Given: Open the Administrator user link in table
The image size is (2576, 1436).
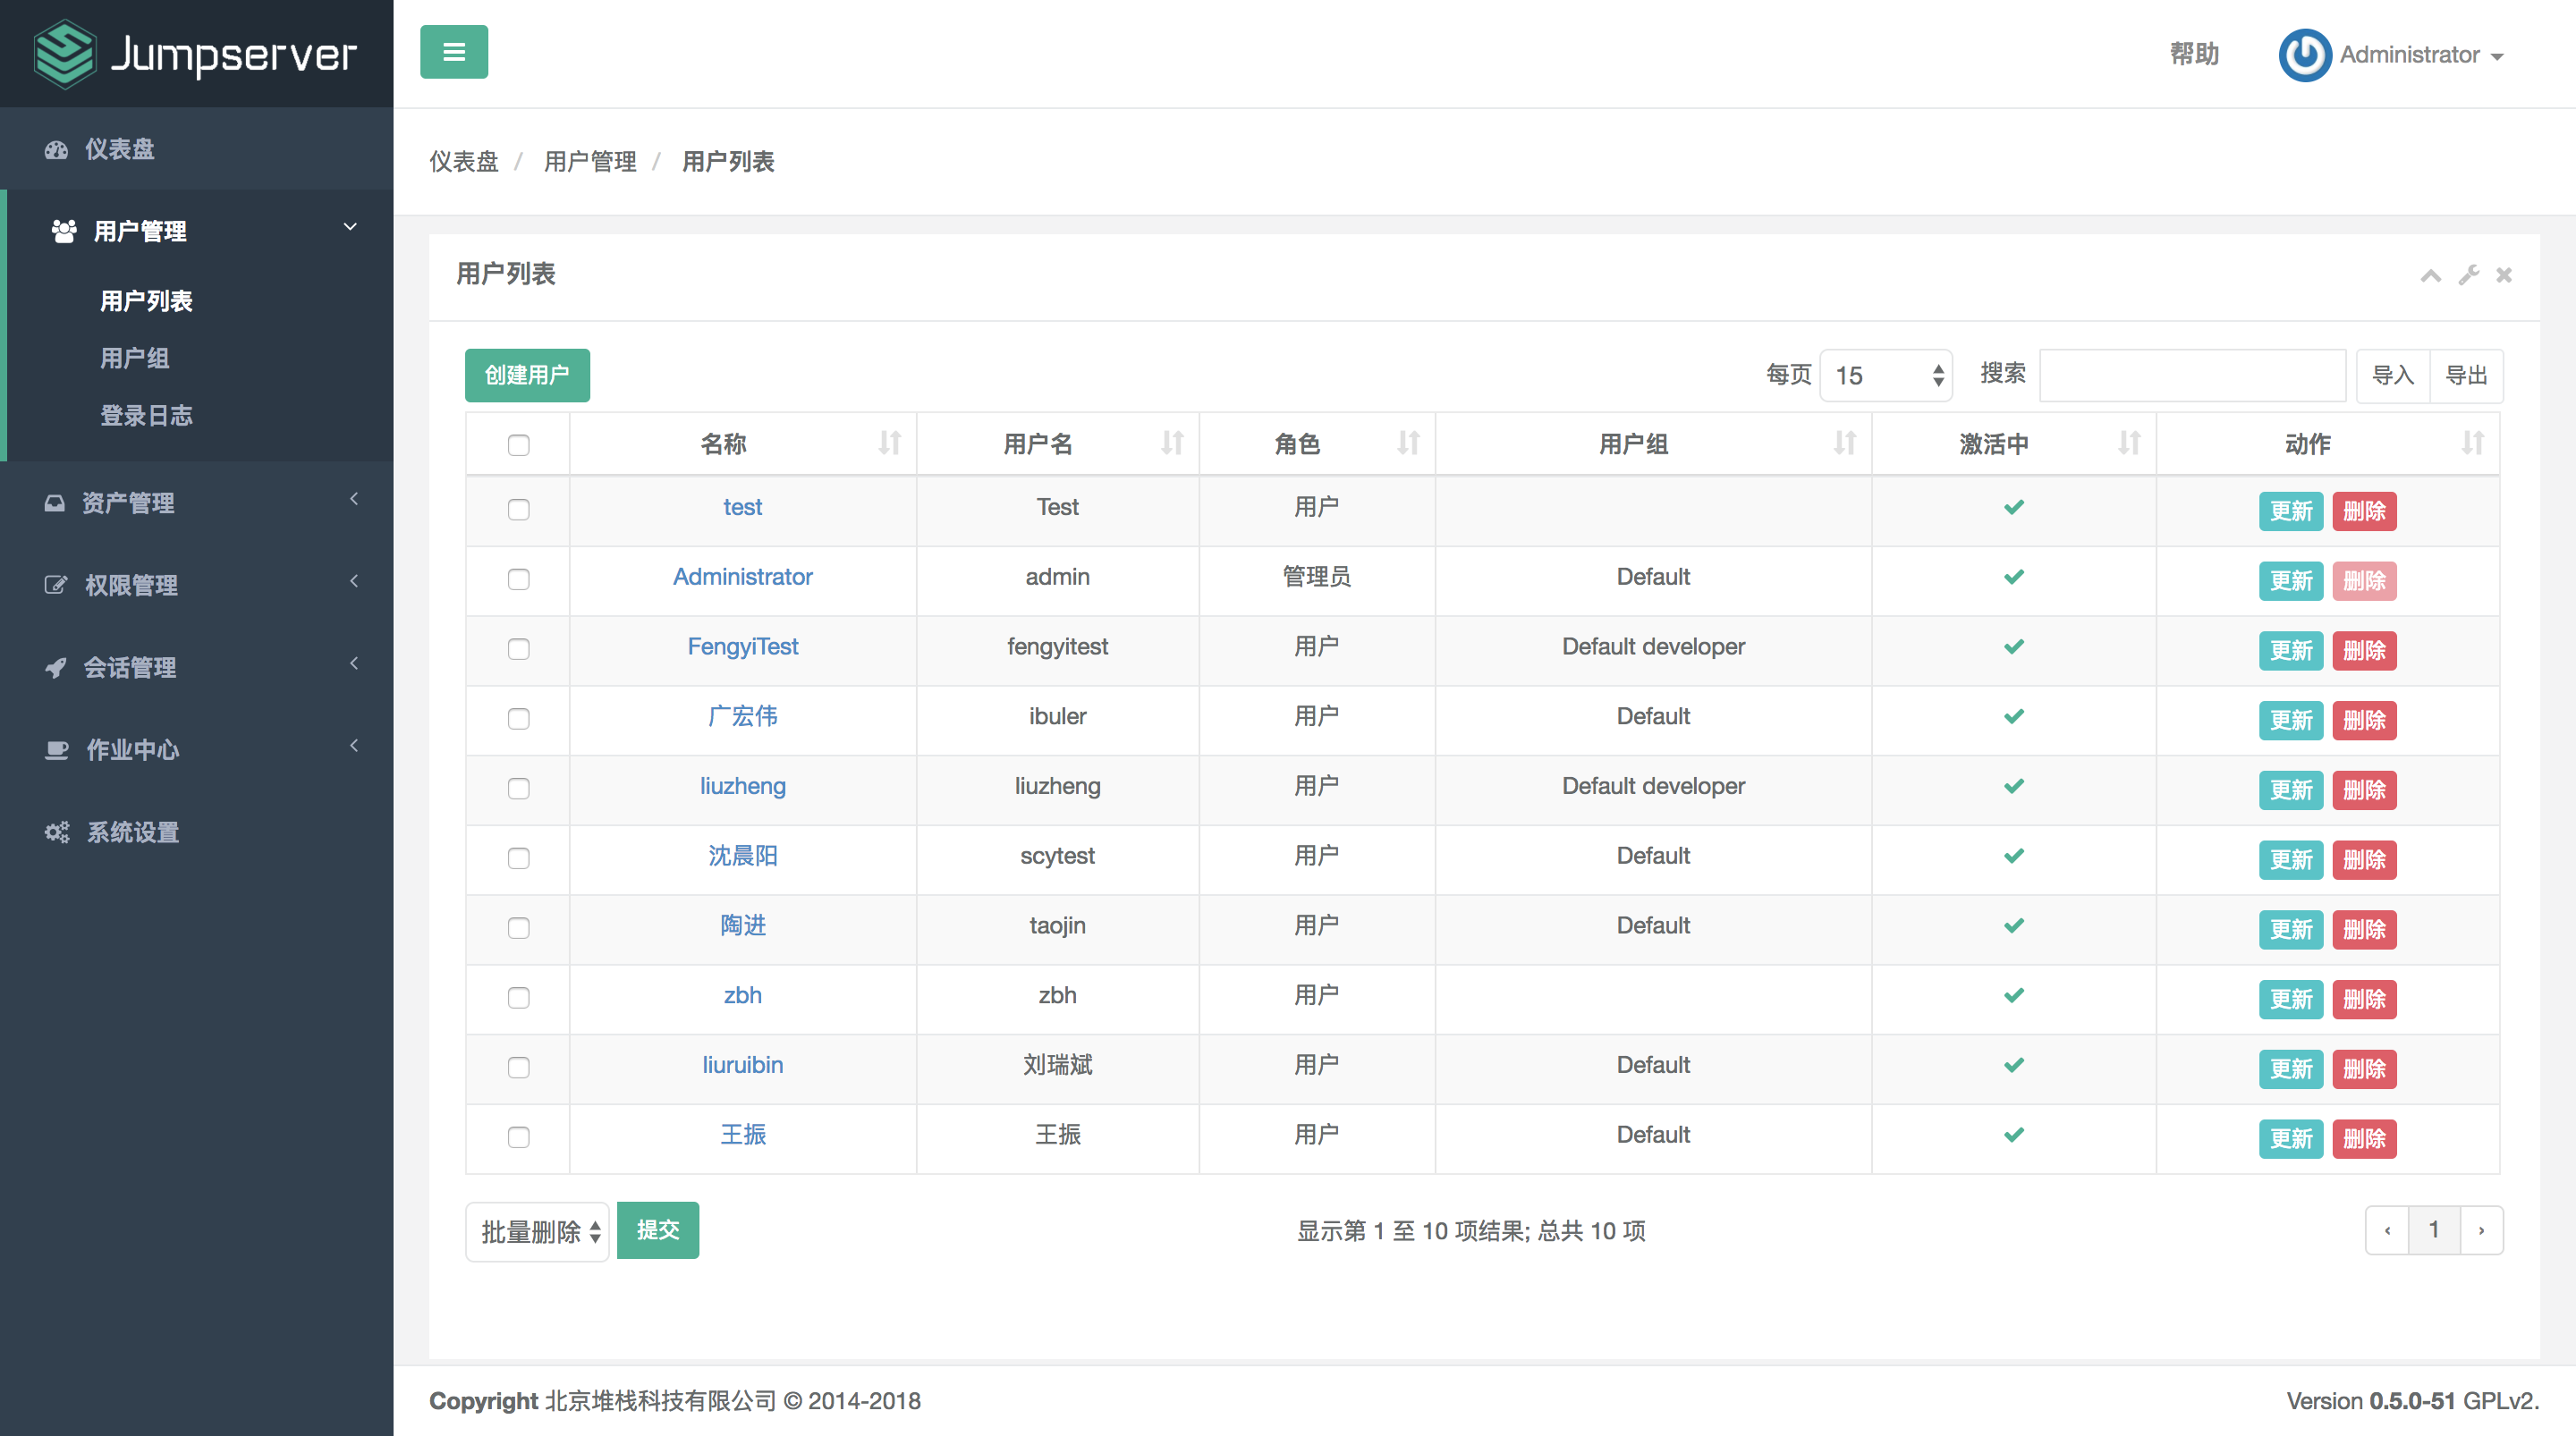Looking at the screenshot, I should (x=742, y=577).
